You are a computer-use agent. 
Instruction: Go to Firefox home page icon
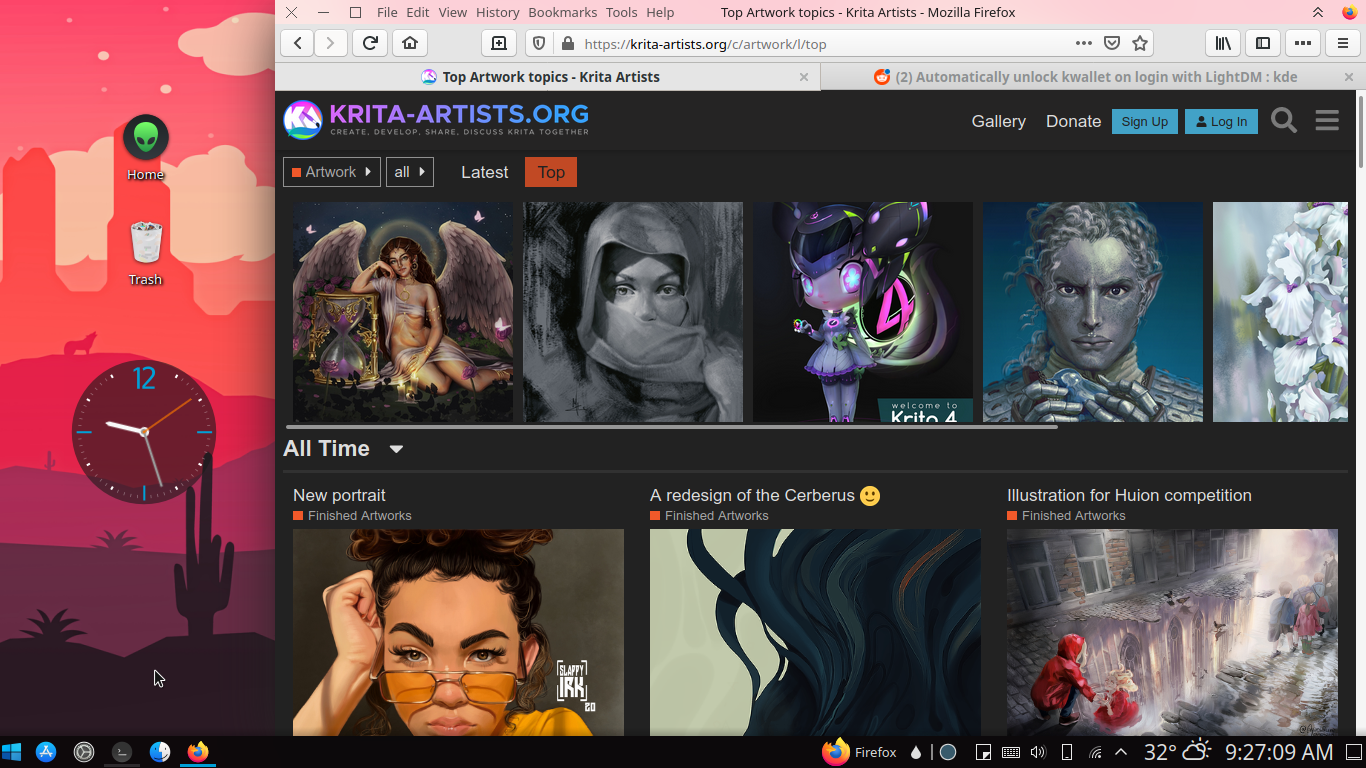(410, 43)
